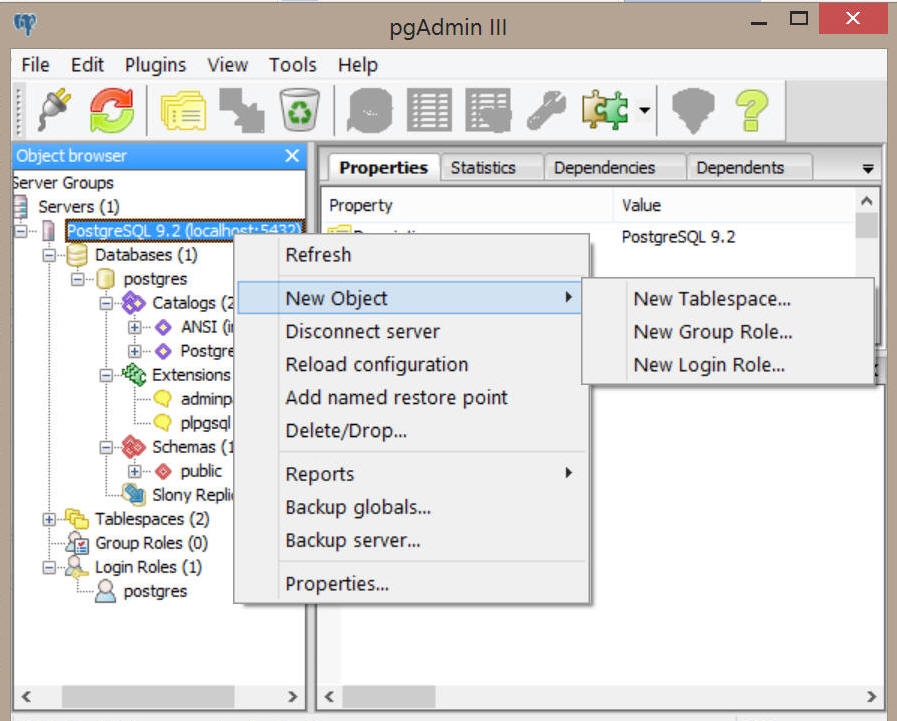Expand the Tablespaces (2) node
The image size is (897, 721).
49,519
